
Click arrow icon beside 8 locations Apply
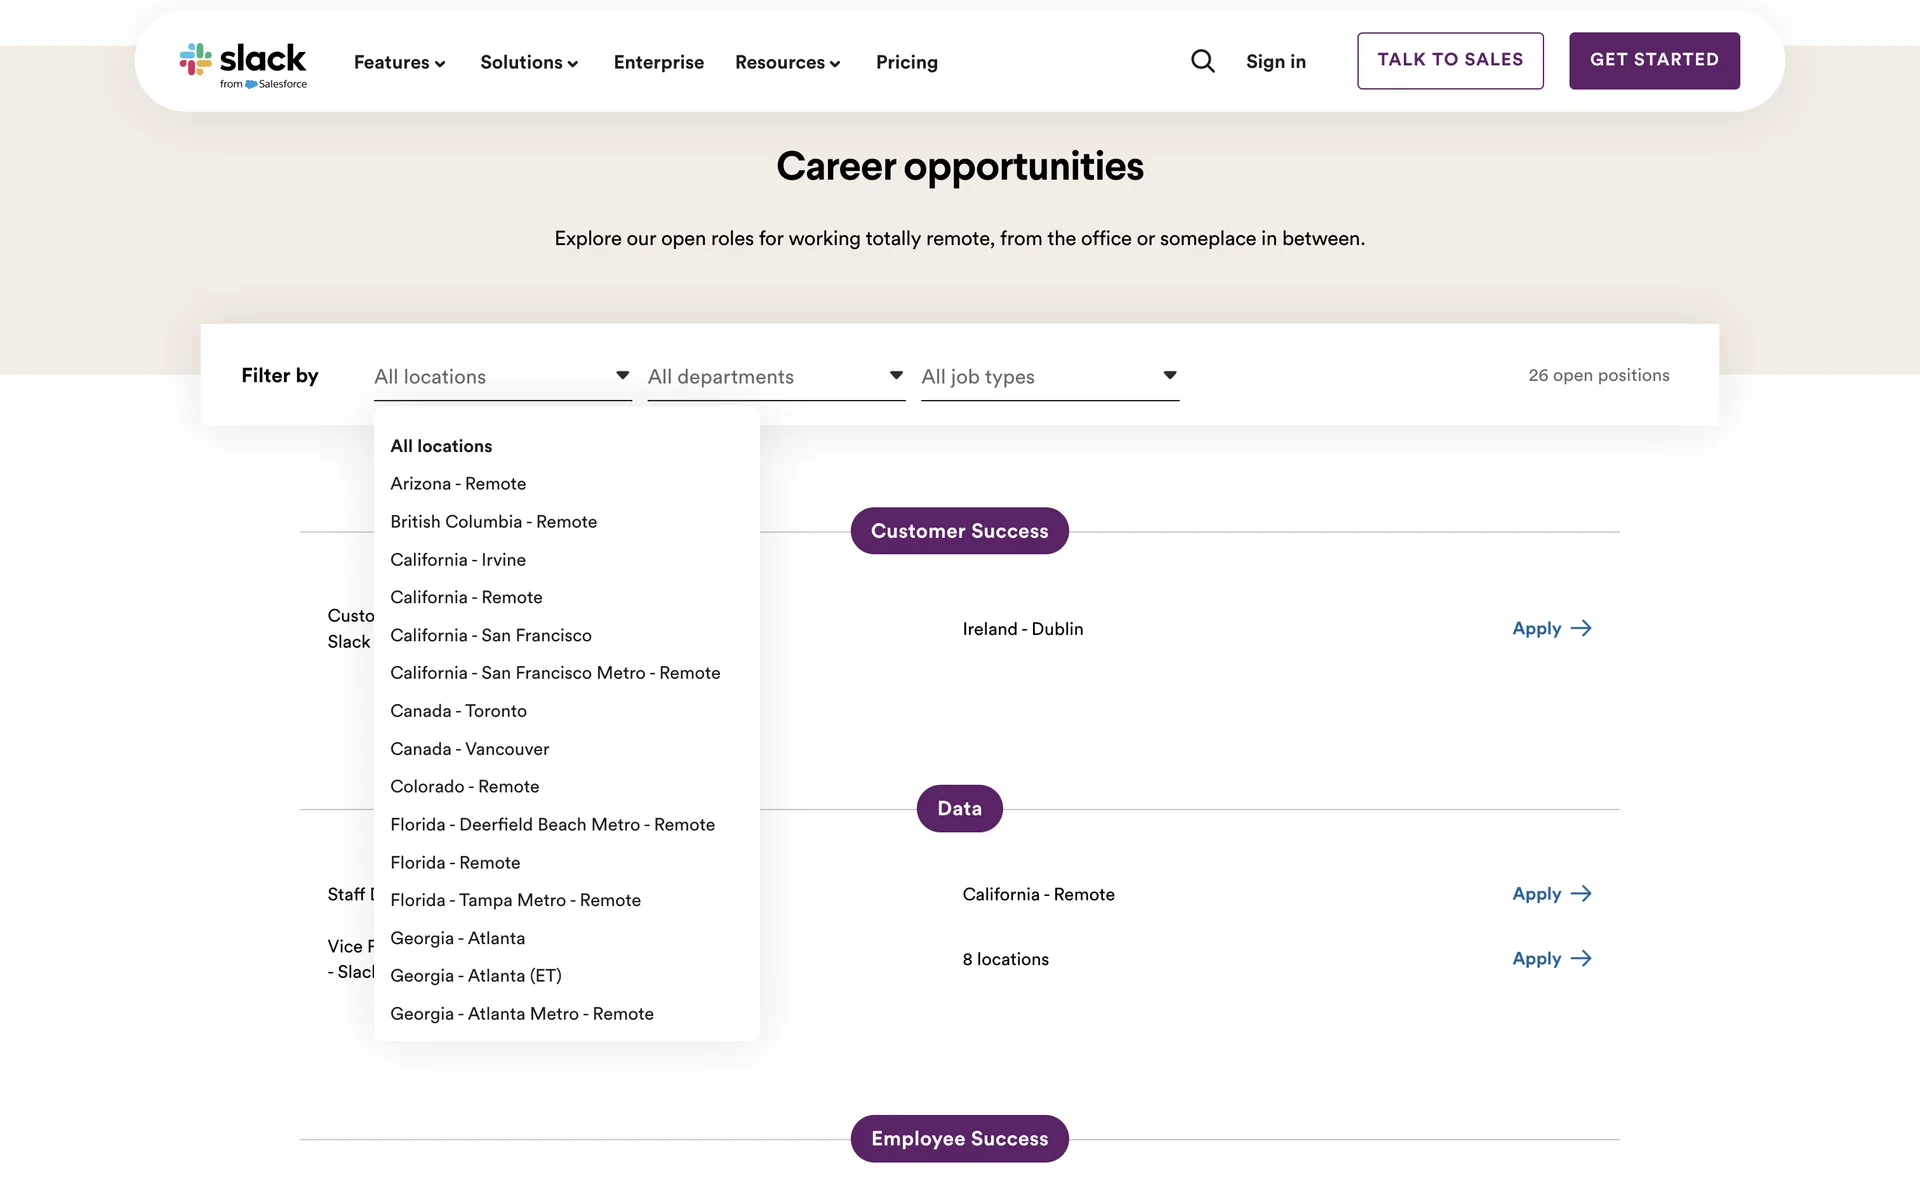1581,959
